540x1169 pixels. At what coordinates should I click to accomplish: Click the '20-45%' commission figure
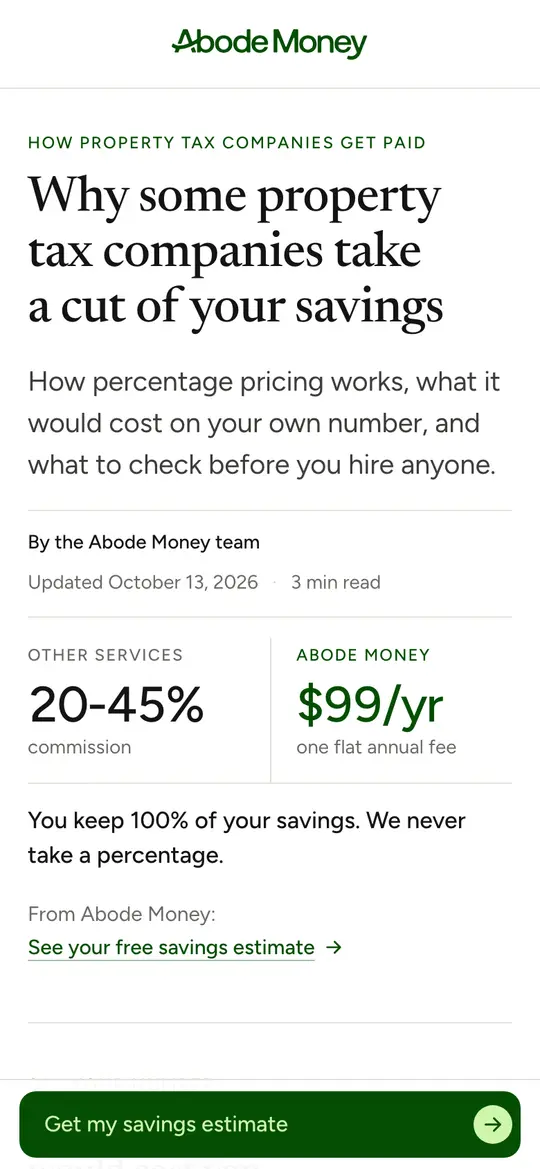[116, 705]
